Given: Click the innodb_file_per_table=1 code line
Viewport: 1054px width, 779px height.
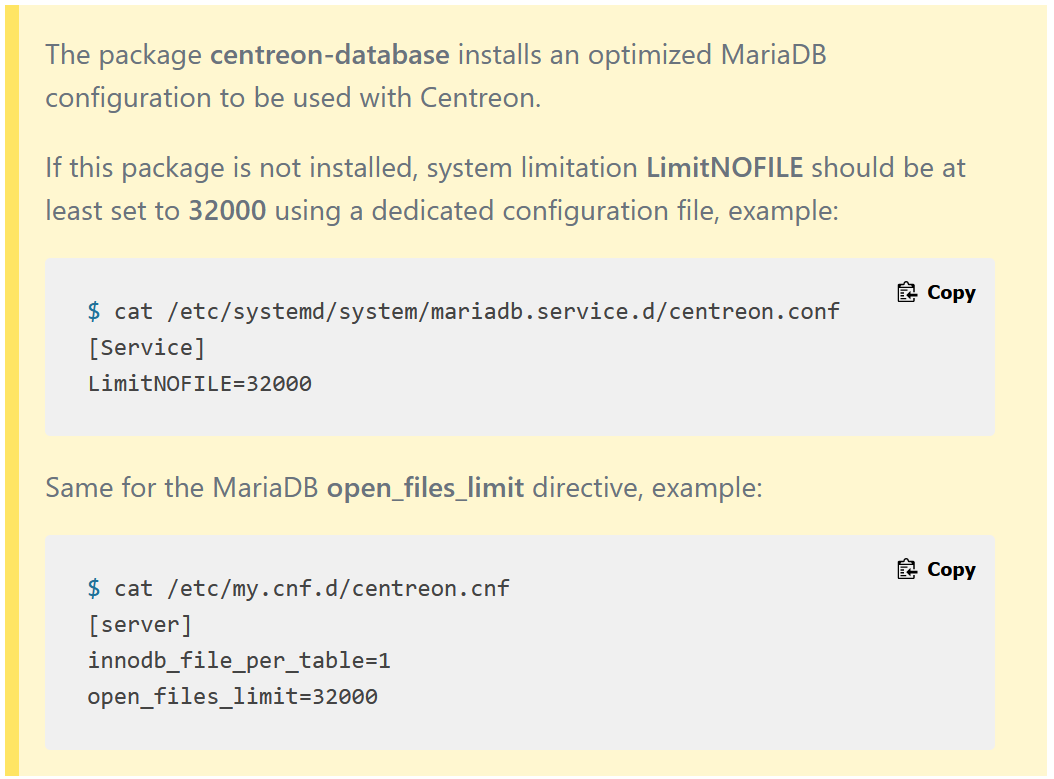Looking at the screenshot, I should coord(238,660).
